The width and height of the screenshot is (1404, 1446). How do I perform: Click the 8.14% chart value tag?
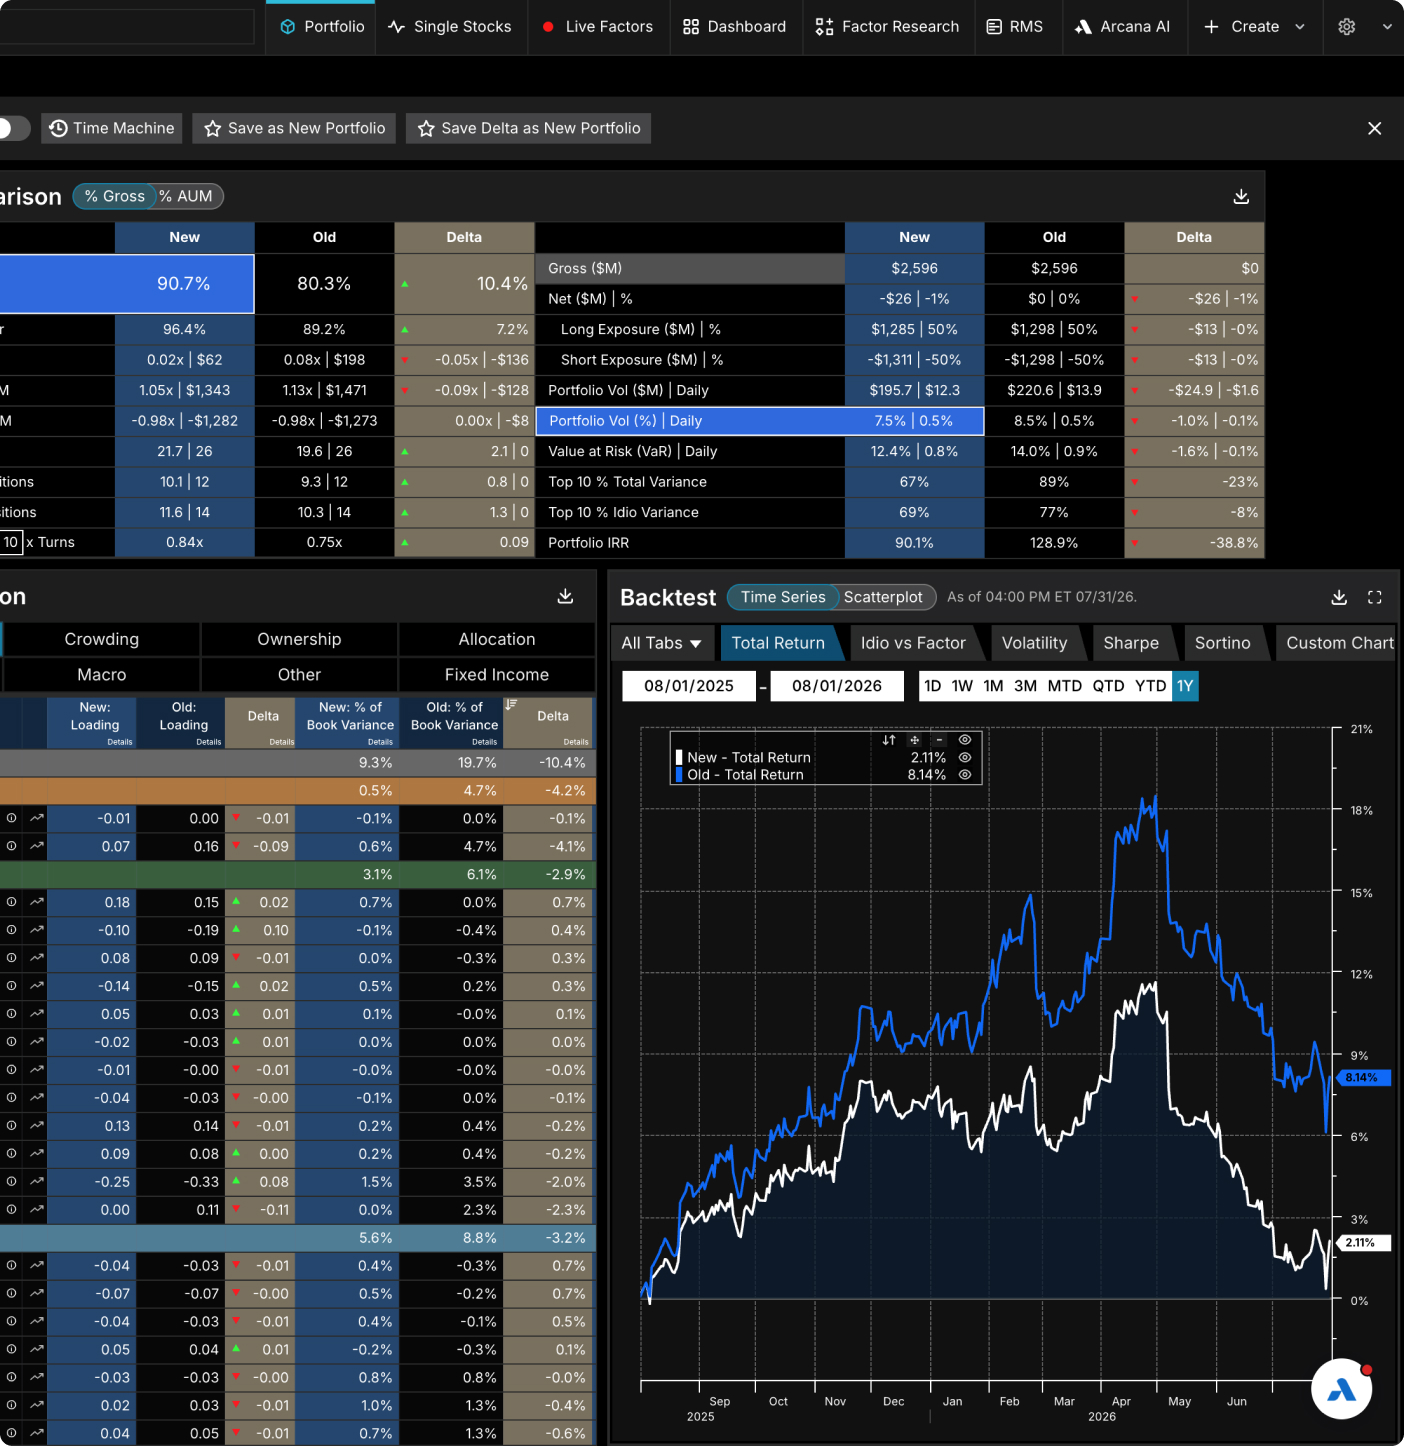[x=1362, y=1078]
